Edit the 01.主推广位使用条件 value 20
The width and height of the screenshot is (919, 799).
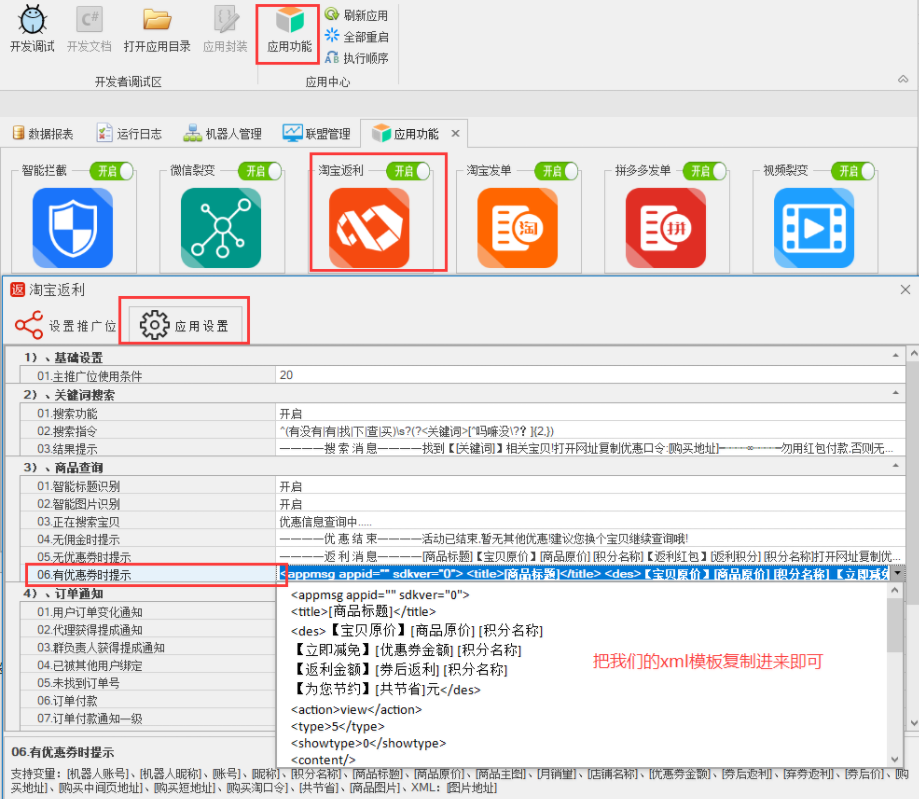[x=590, y=375]
